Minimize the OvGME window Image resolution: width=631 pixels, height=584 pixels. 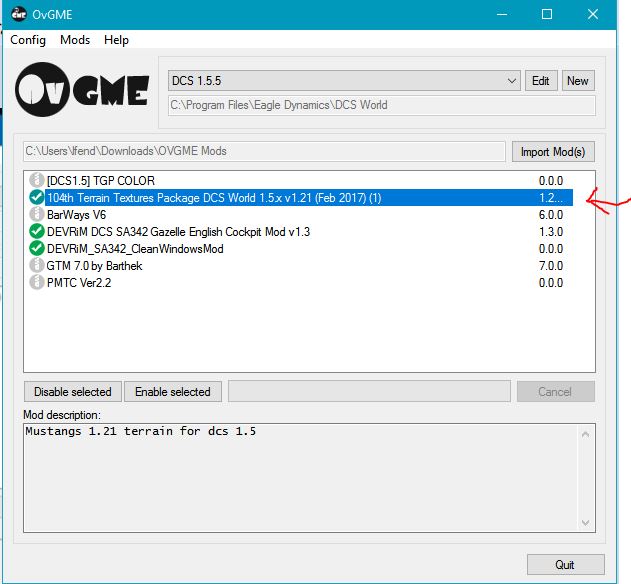[502, 14]
